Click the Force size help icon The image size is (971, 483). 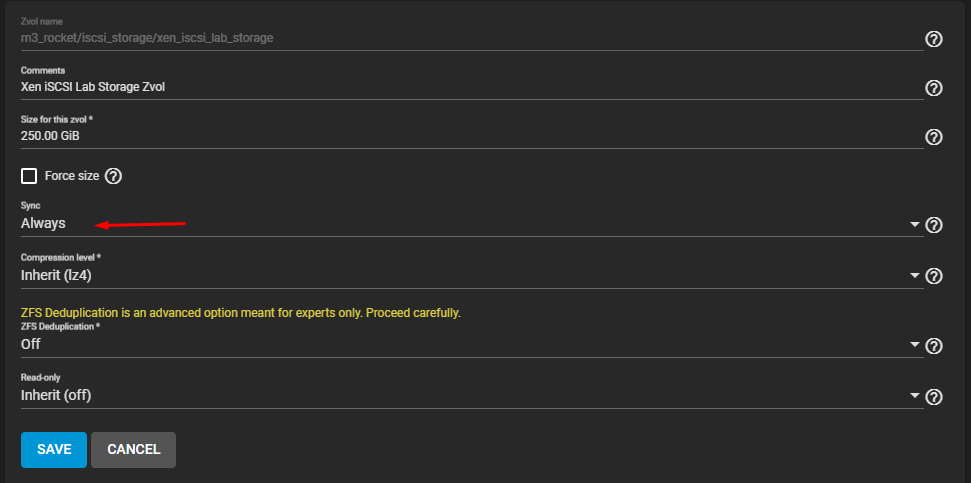pyautogui.click(x=113, y=176)
